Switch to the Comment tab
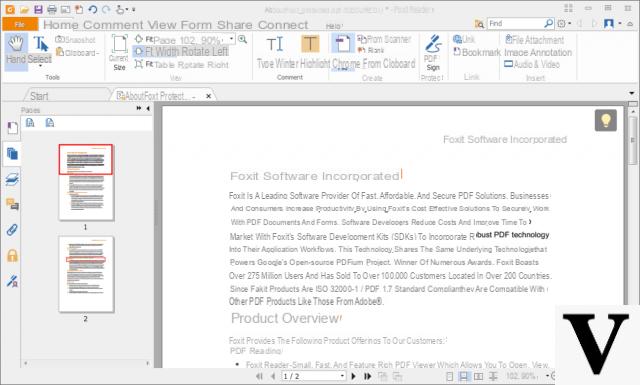The height and width of the screenshot is (385, 640). (x=113, y=25)
